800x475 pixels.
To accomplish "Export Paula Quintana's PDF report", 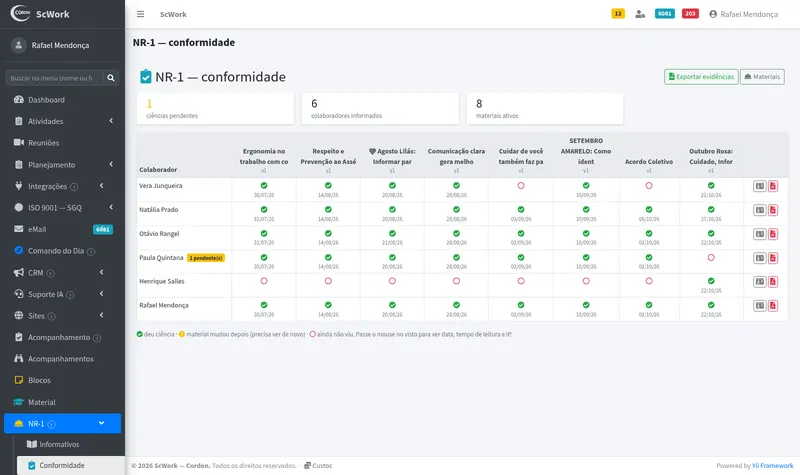I will pos(773,258).
